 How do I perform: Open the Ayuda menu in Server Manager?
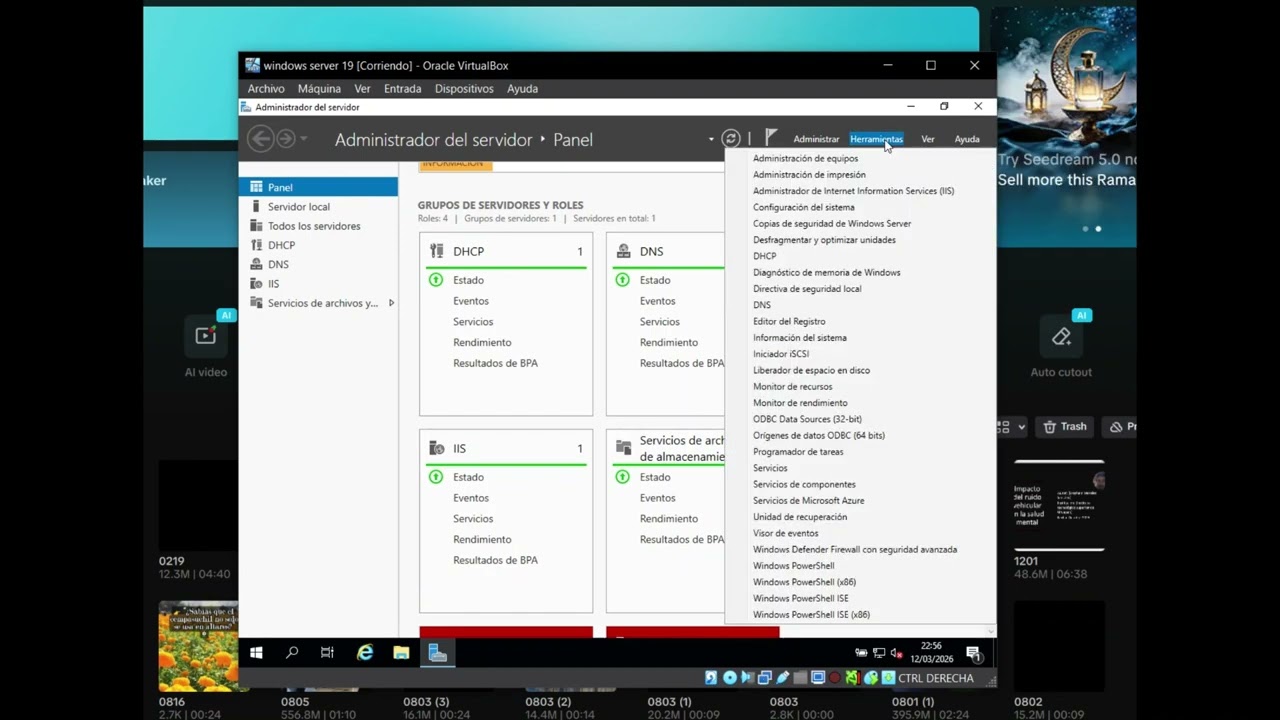click(x=967, y=139)
